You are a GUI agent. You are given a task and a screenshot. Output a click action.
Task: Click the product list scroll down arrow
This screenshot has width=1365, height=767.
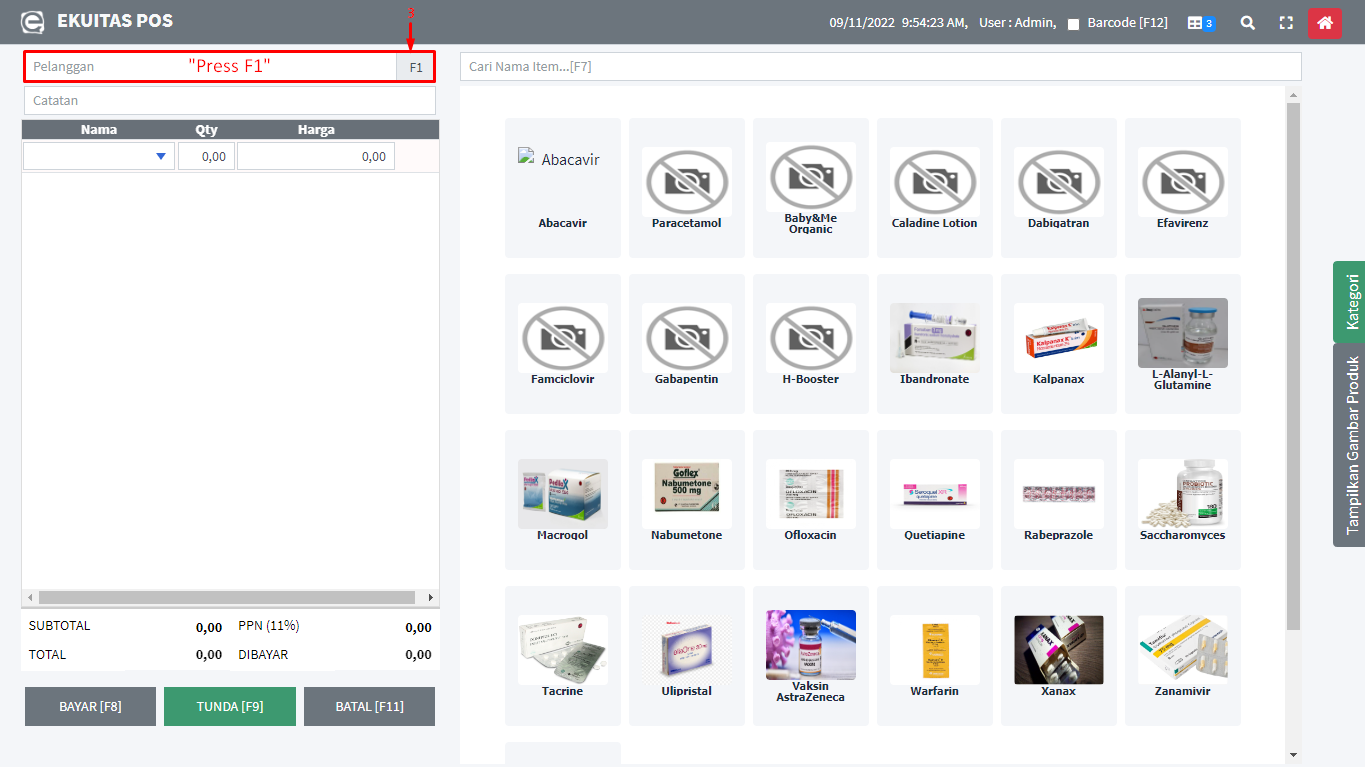click(1293, 755)
